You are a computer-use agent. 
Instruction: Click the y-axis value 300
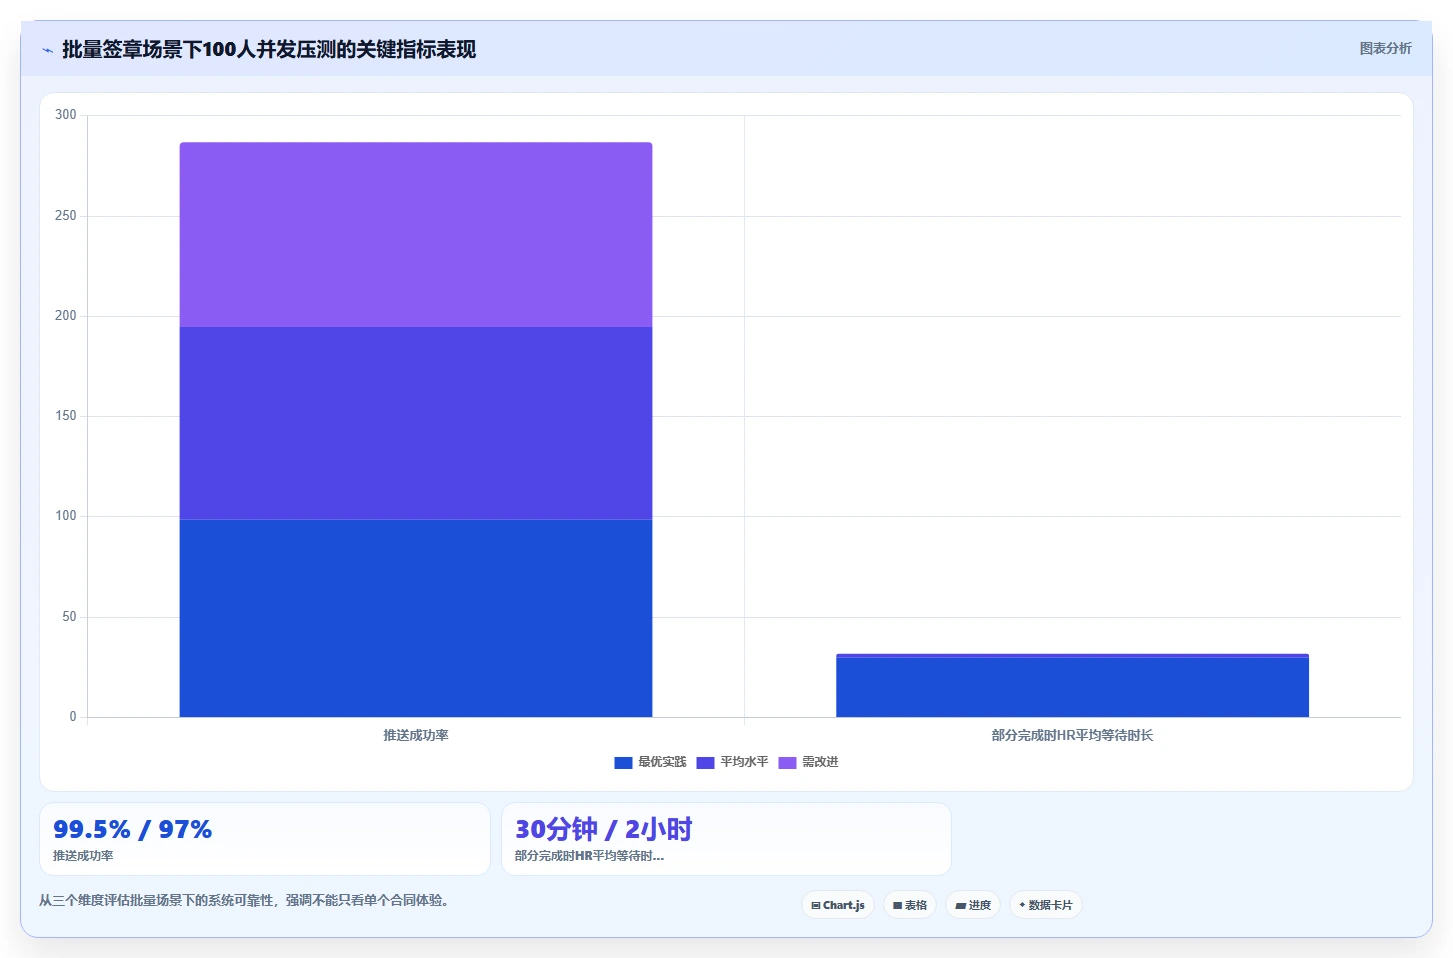pyautogui.click(x=65, y=115)
